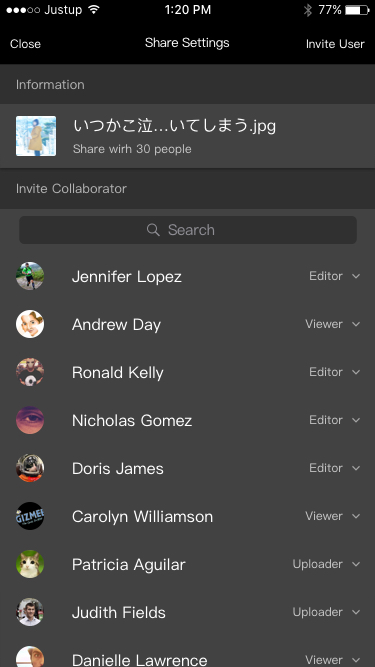Open Andrew Day's avatar
The width and height of the screenshot is (375, 667).
[30, 324]
